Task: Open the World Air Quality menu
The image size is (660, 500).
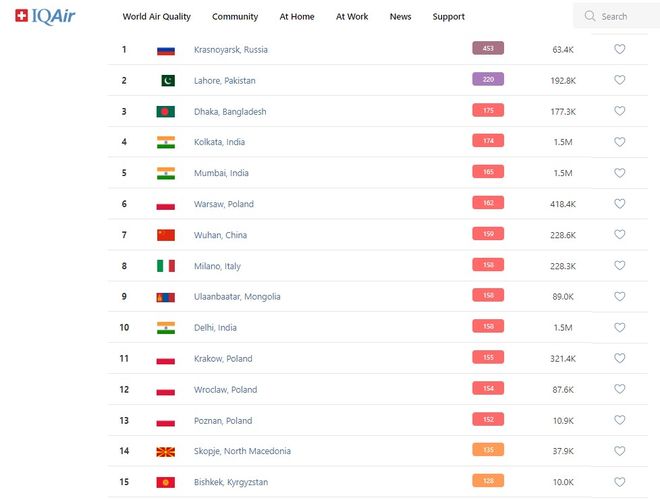Action: tap(156, 17)
